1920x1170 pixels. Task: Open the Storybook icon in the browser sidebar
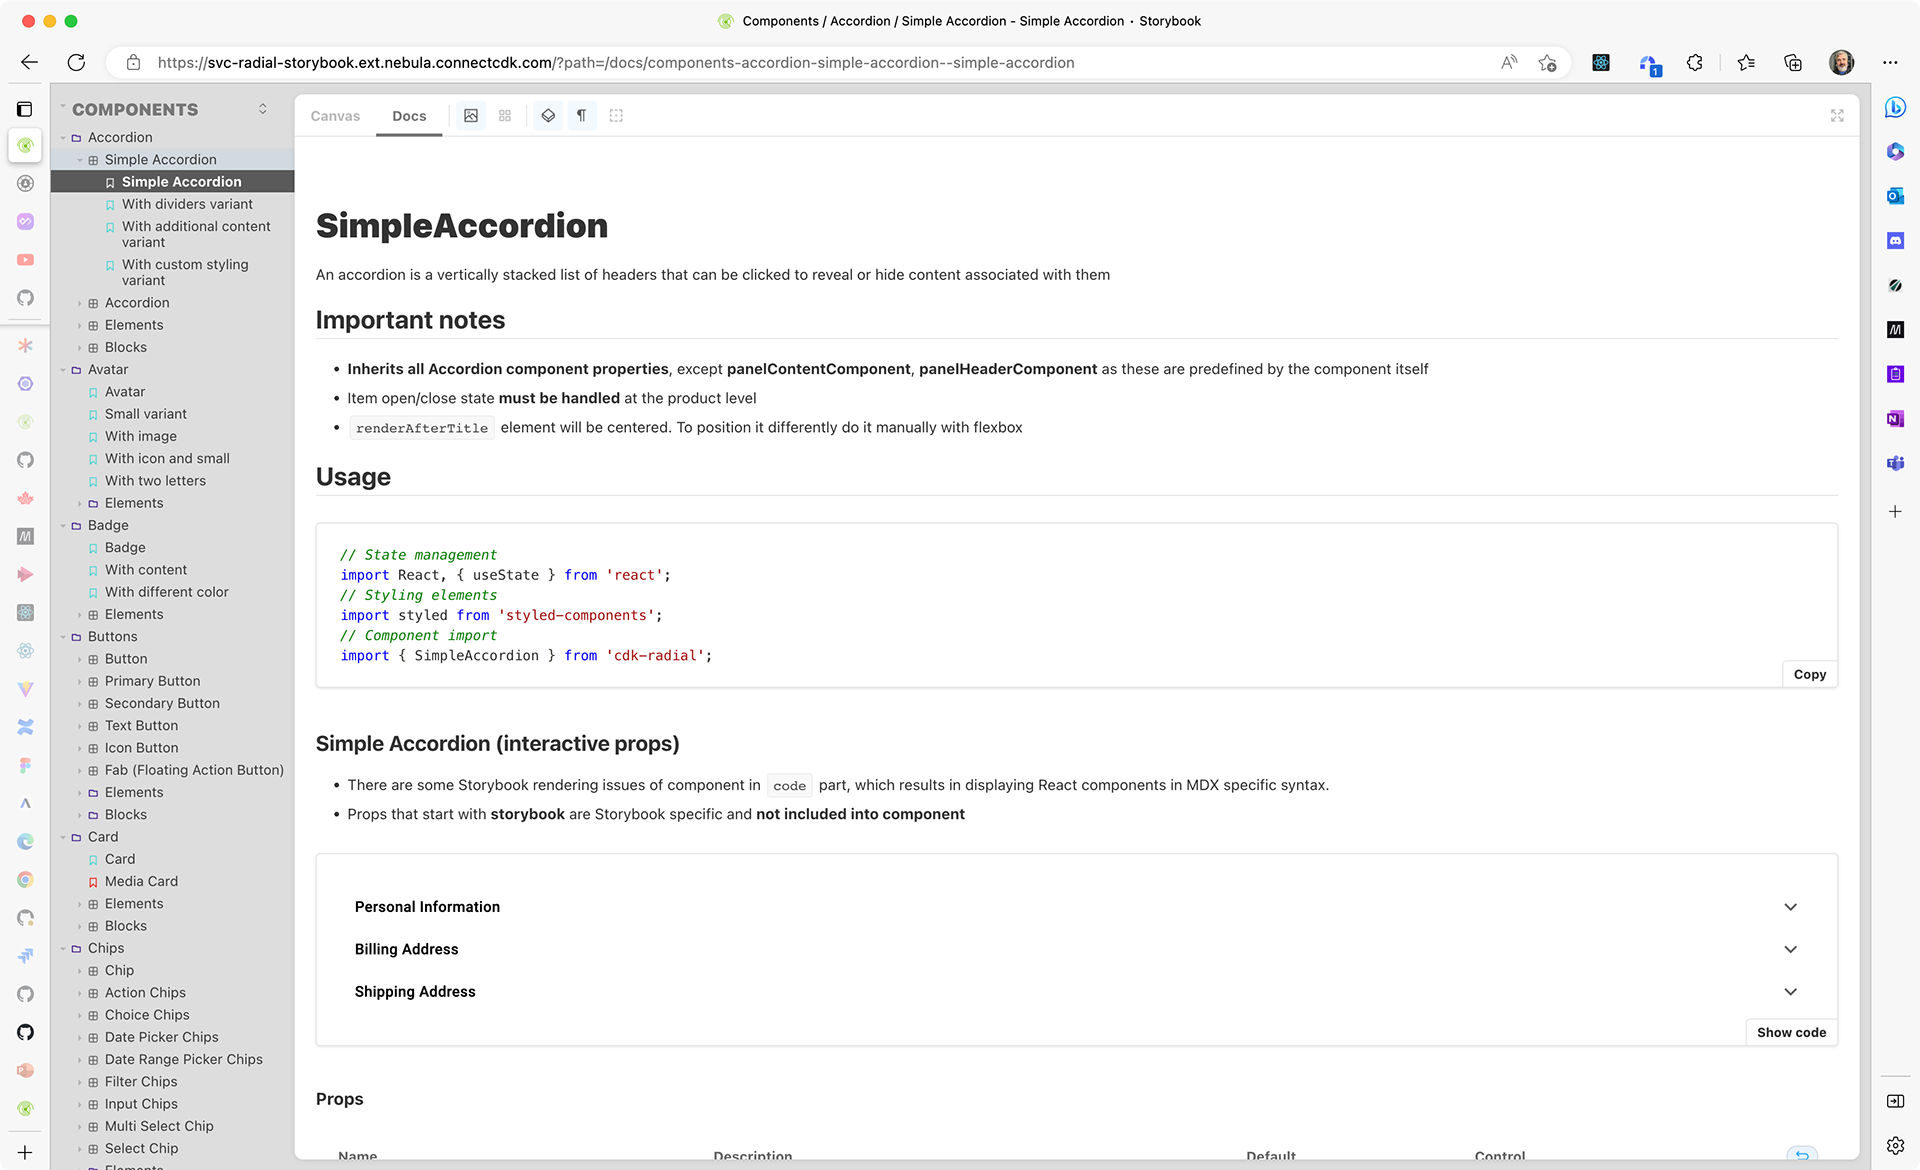click(x=26, y=146)
